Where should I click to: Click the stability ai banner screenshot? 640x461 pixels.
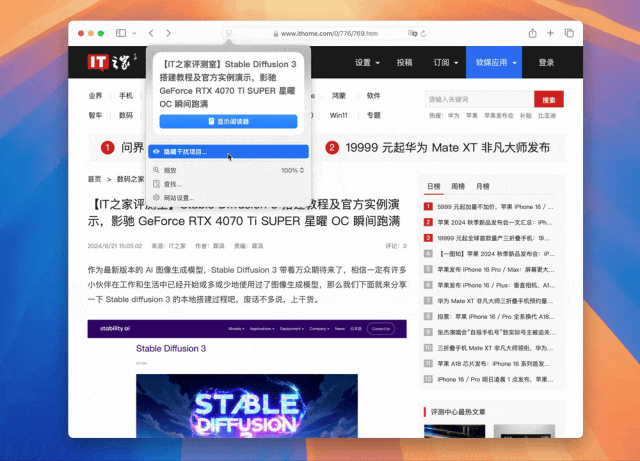pos(247,329)
